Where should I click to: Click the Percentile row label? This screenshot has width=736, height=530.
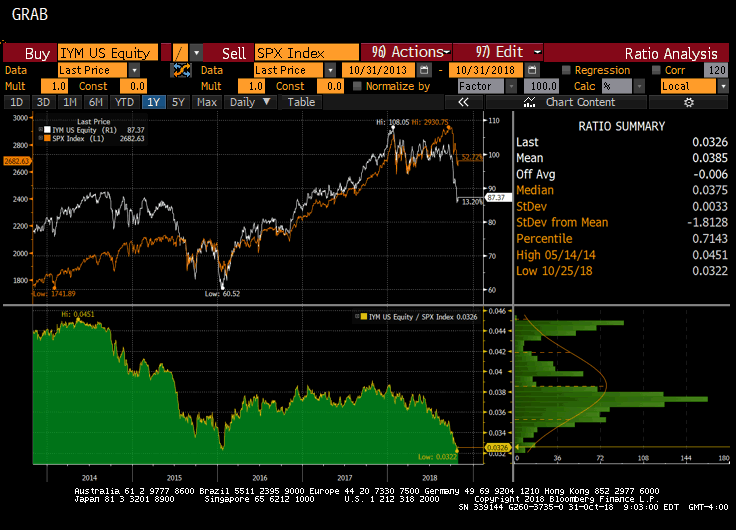tap(544, 238)
